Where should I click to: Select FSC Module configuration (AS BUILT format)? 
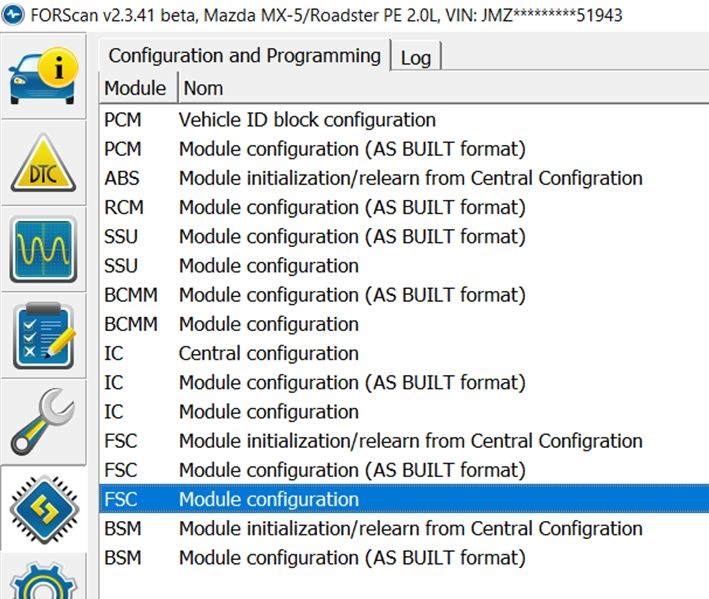(x=404, y=470)
